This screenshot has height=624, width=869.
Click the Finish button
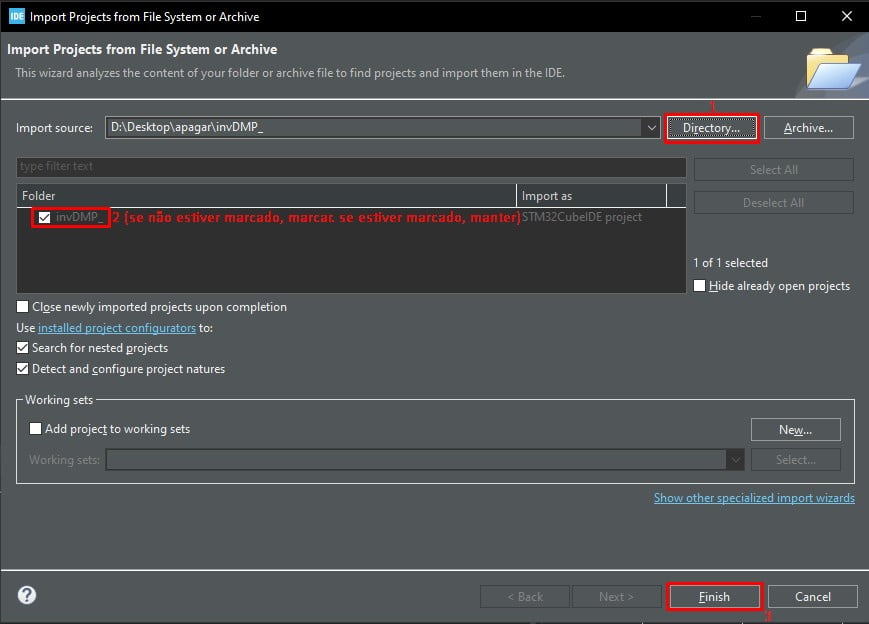[x=714, y=597]
